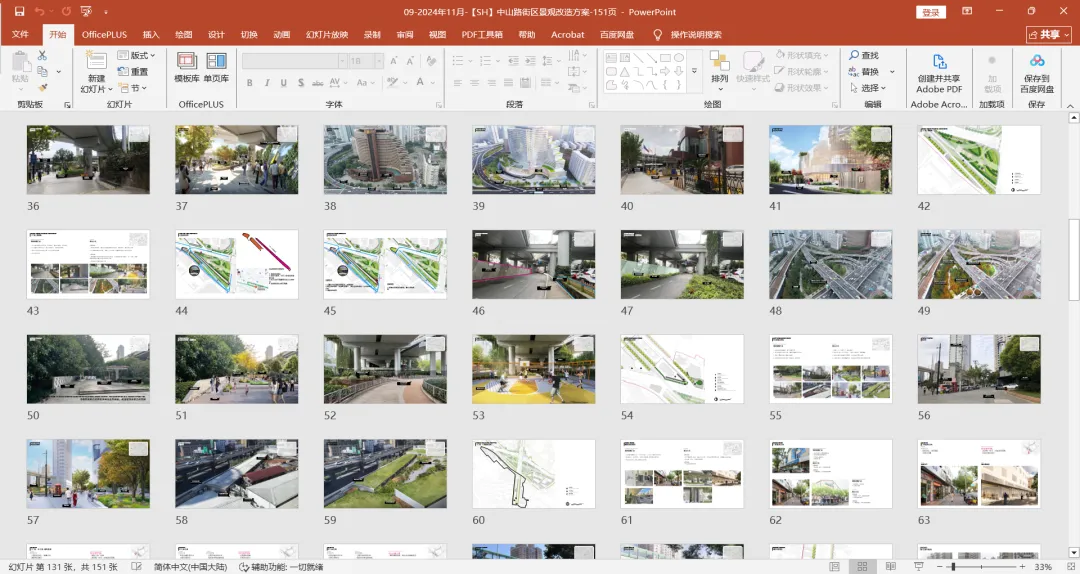
Task: Start Slide Show view from status bar
Action: 918,566
